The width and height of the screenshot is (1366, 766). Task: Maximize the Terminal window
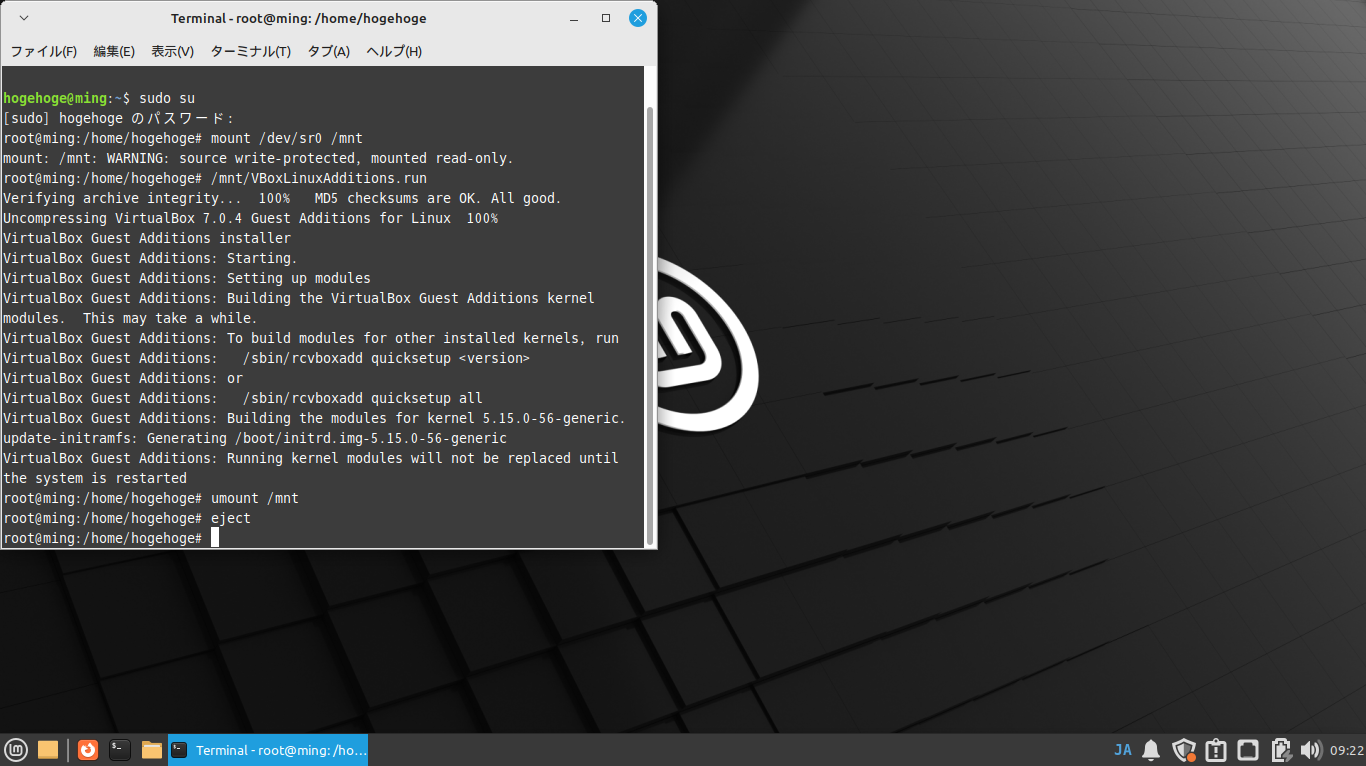[606, 18]
